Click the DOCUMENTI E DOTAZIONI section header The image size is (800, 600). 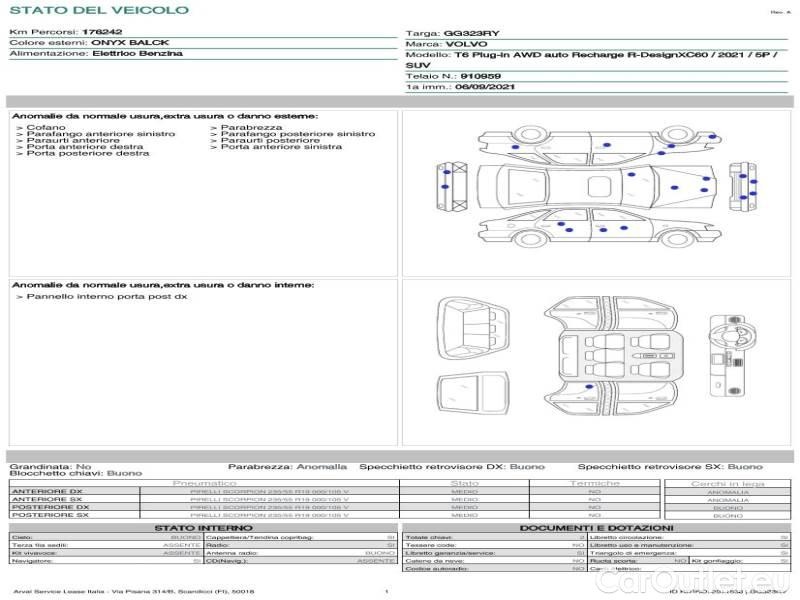pos(596,528)
